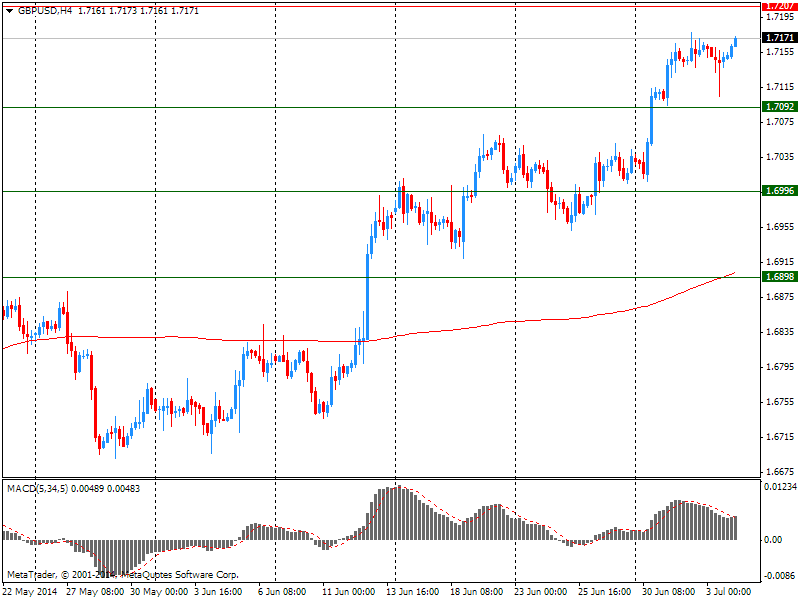Select the green 1.6996 level label
The height and width of the screenshot is (600, 800).
point(780,191)
